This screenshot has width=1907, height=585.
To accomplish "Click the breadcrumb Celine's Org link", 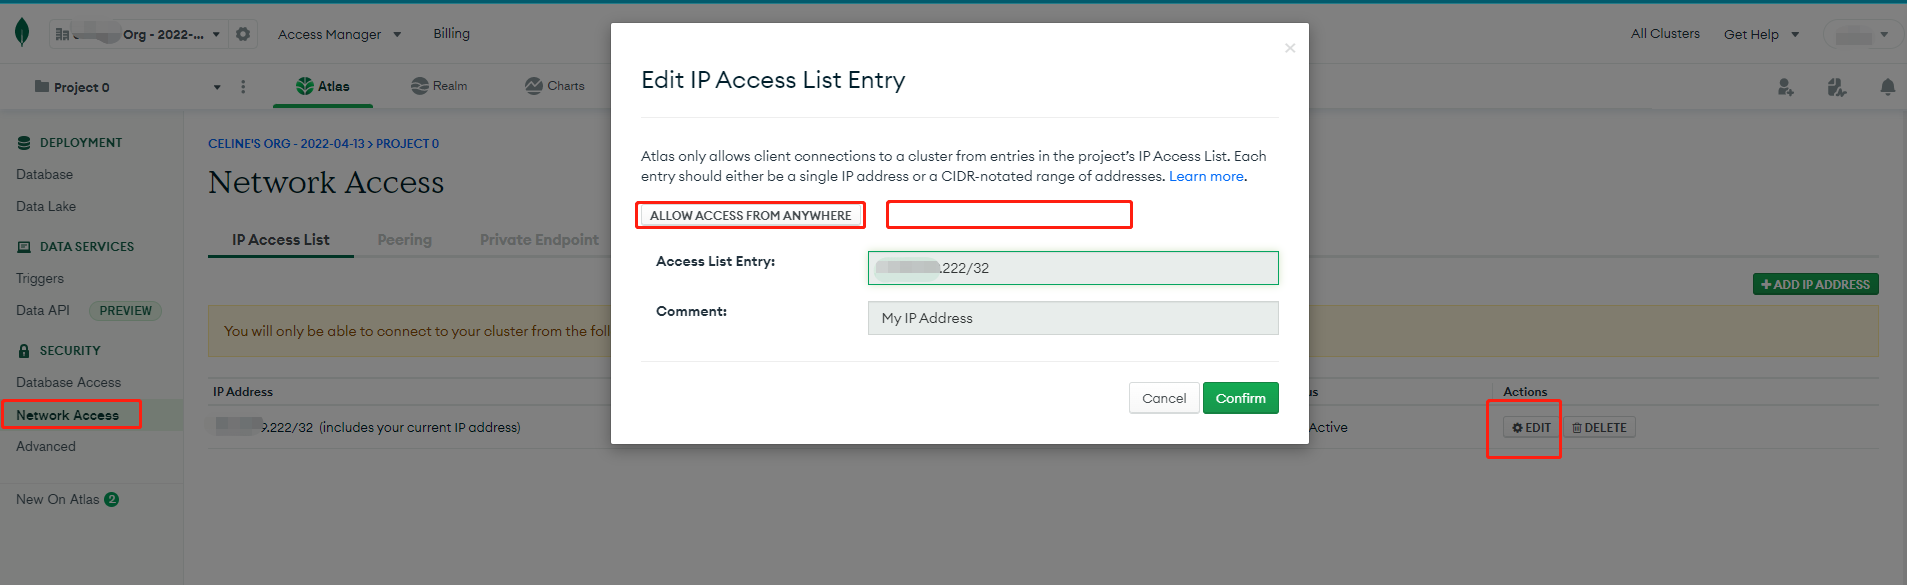I will tap(286, 144).
